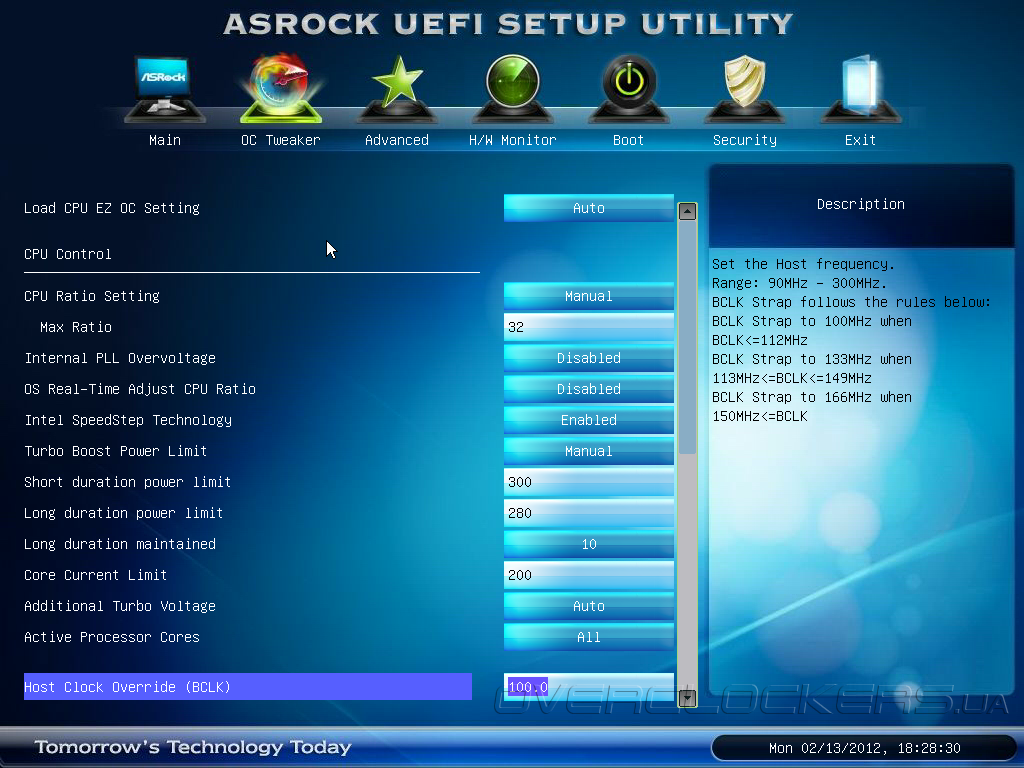1024x768 pixels.
Task: Select Additional Turbo Voltage label
Action: click(120, 606)
